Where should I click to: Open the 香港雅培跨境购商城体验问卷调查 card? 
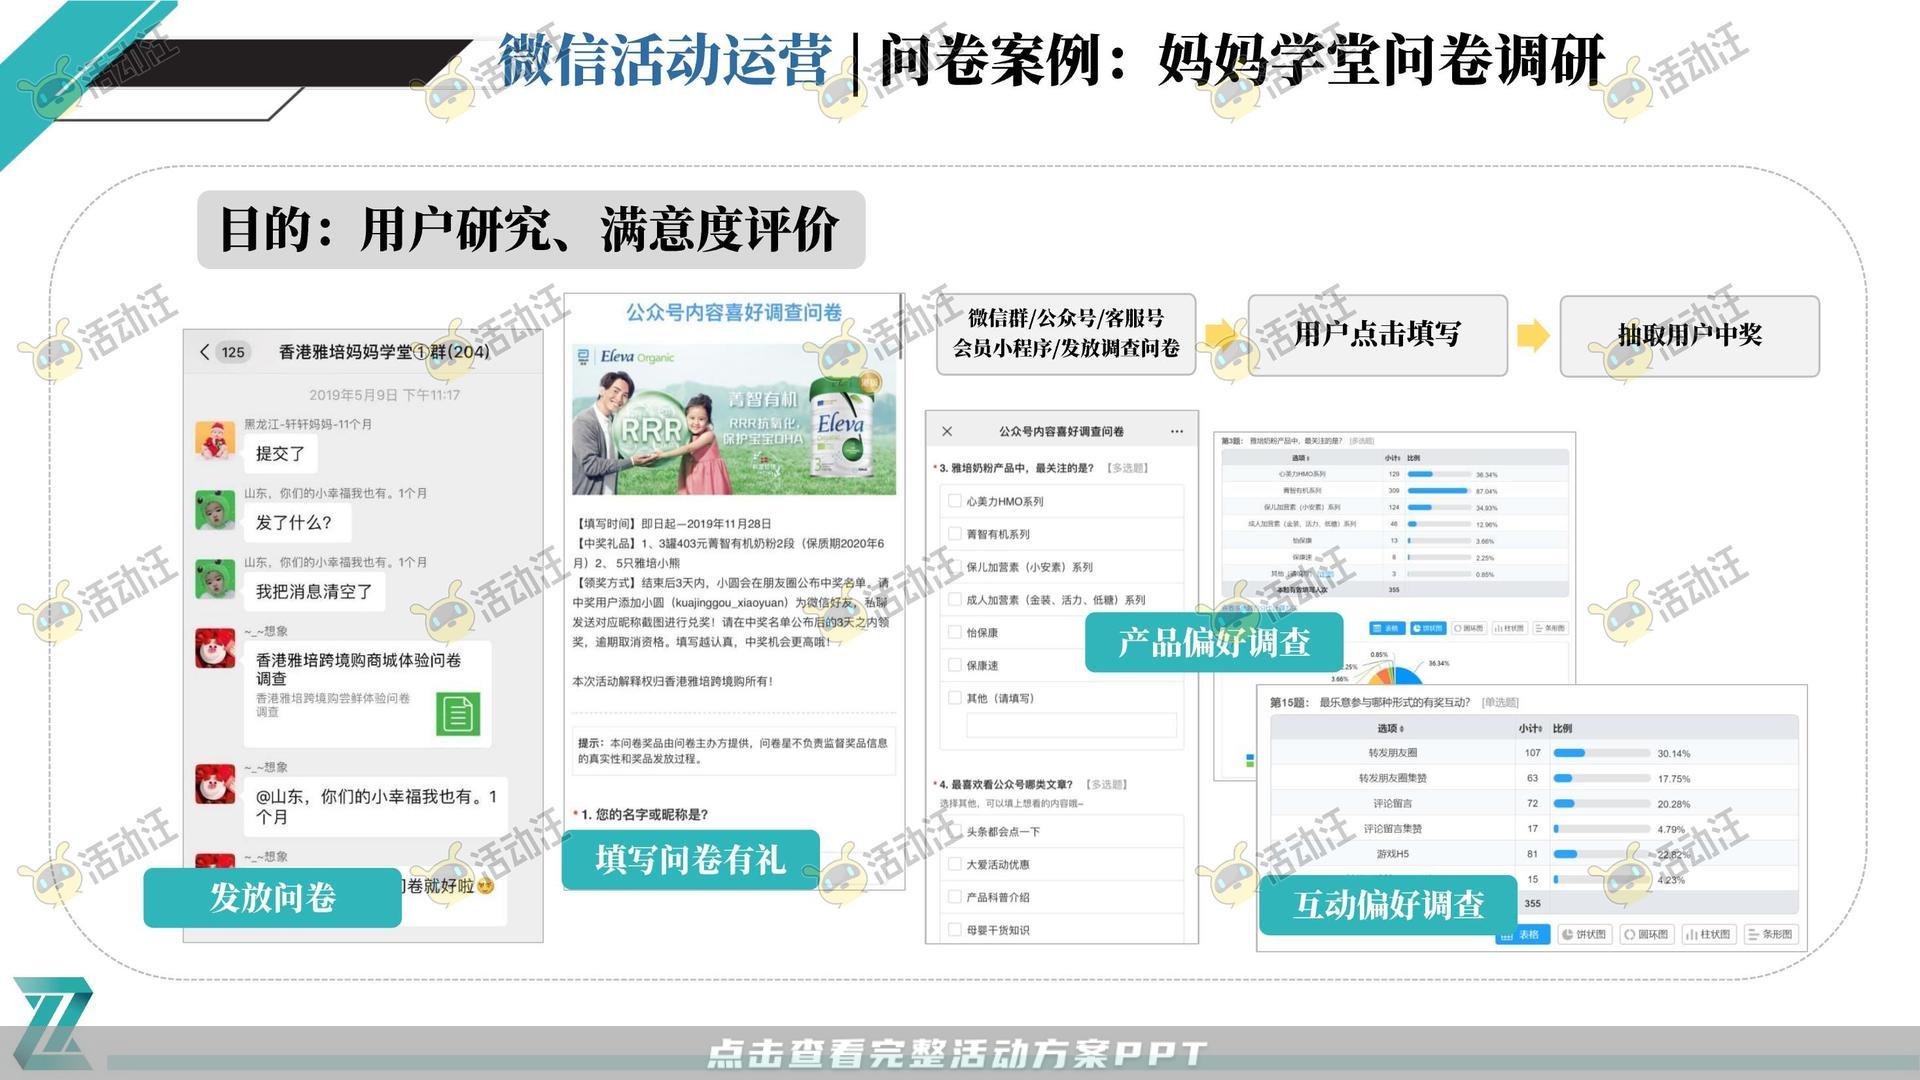coord(367,694)
